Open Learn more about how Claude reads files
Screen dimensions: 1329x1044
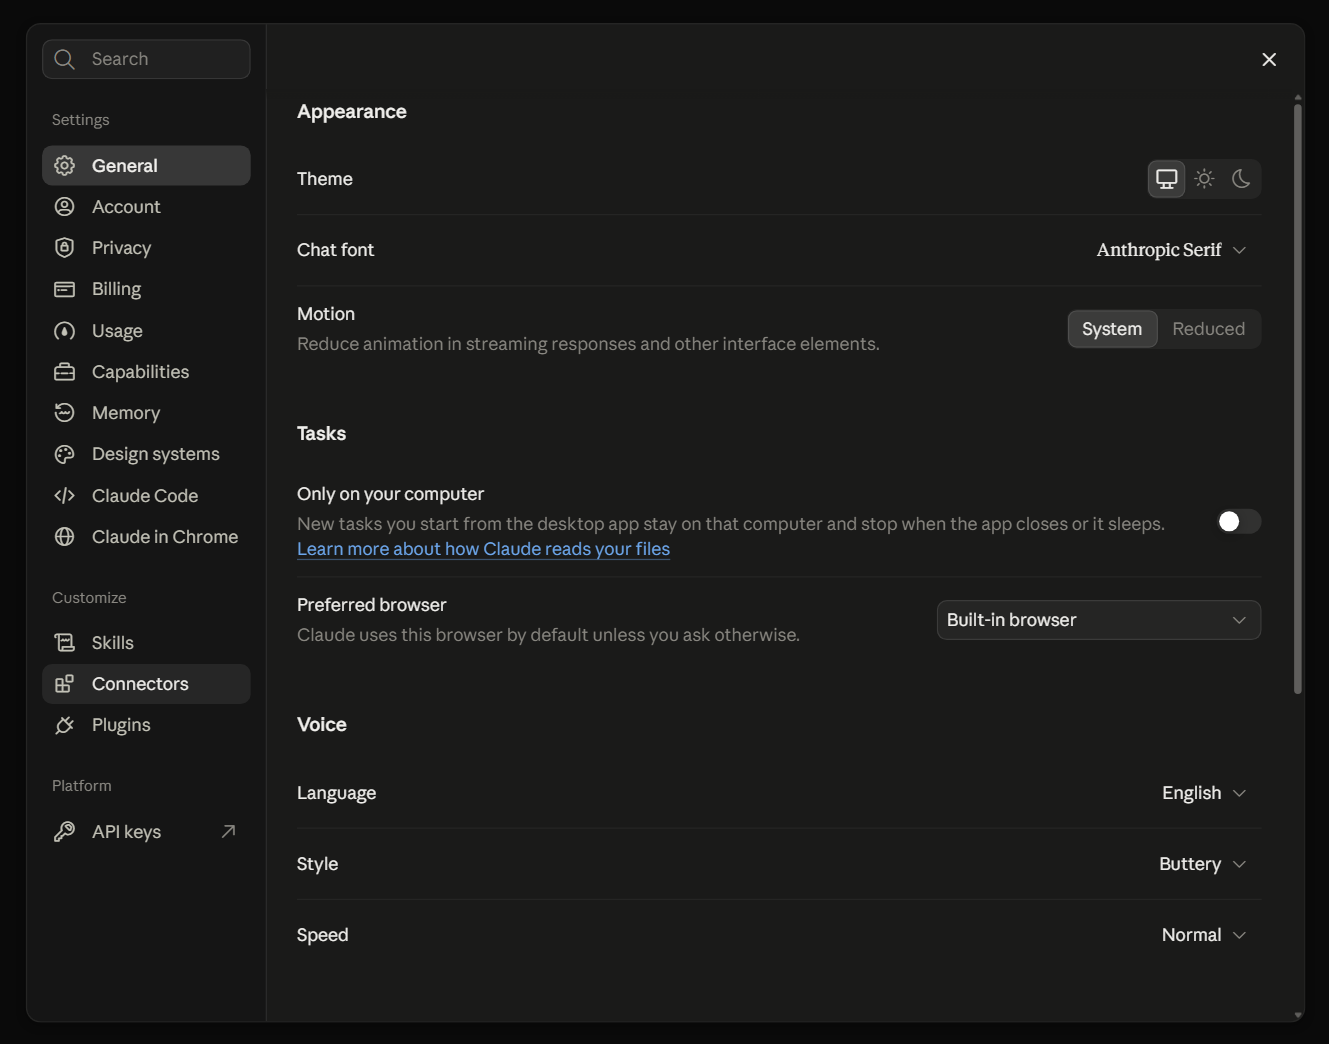coord(483,549)
